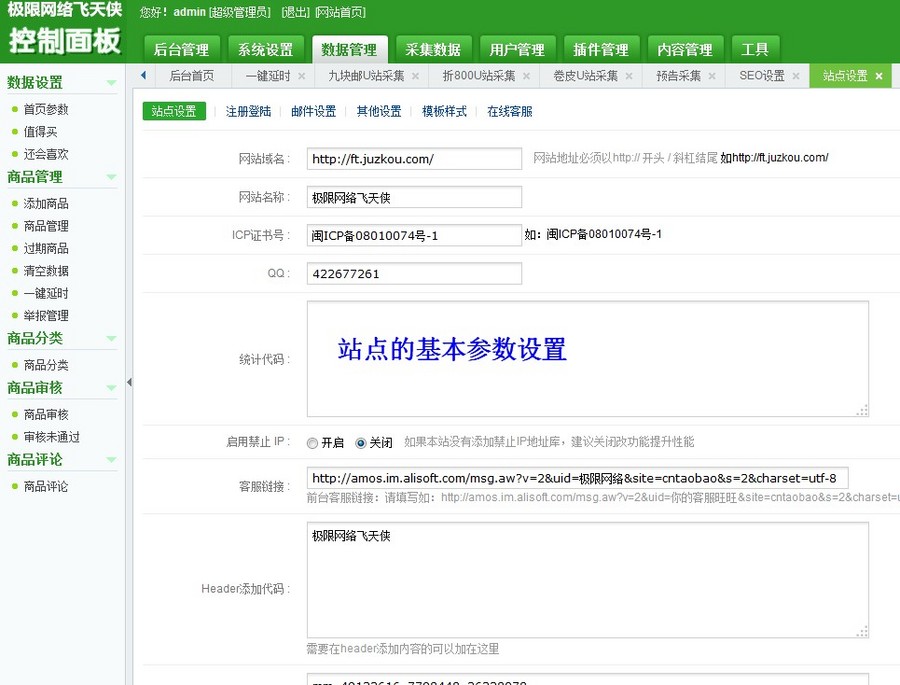Collapse the sidebar using the left-edge arrow handle

tap(129, 382)
